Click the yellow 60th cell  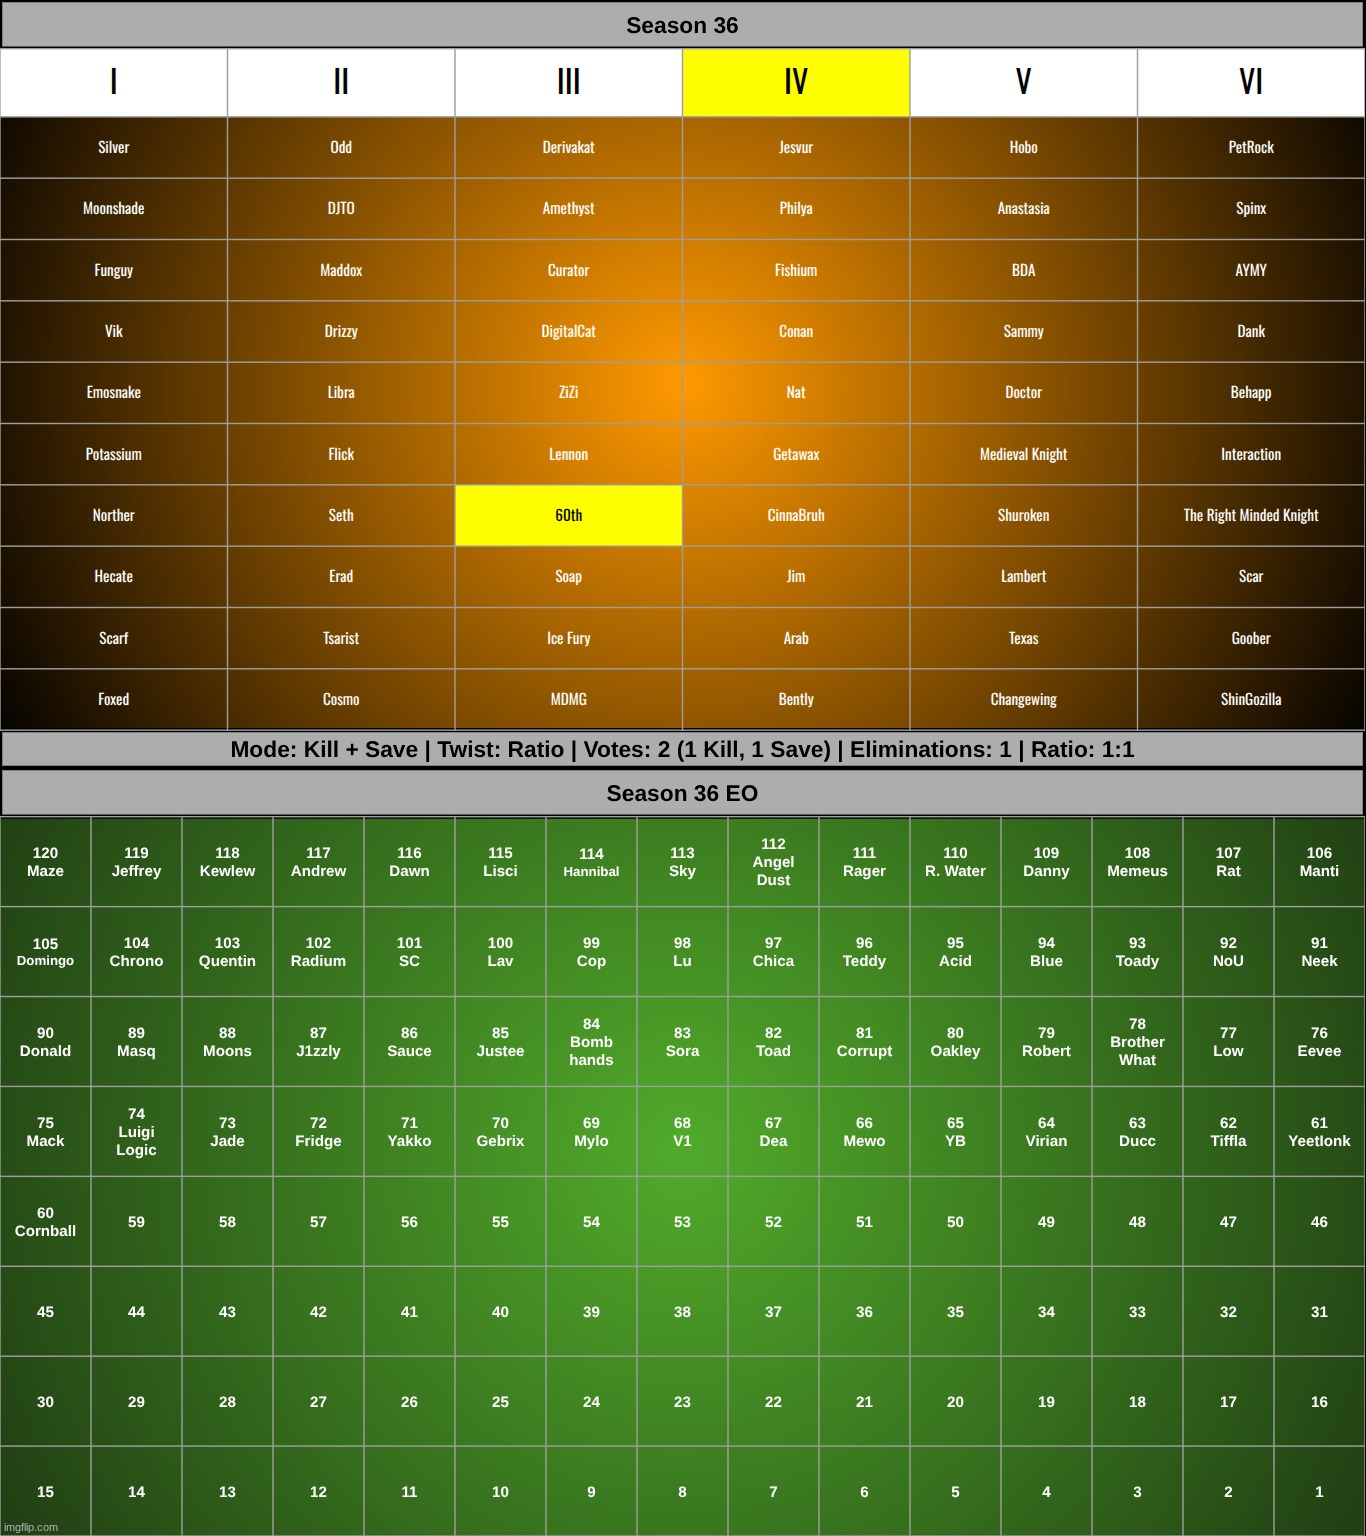(568, 515)
